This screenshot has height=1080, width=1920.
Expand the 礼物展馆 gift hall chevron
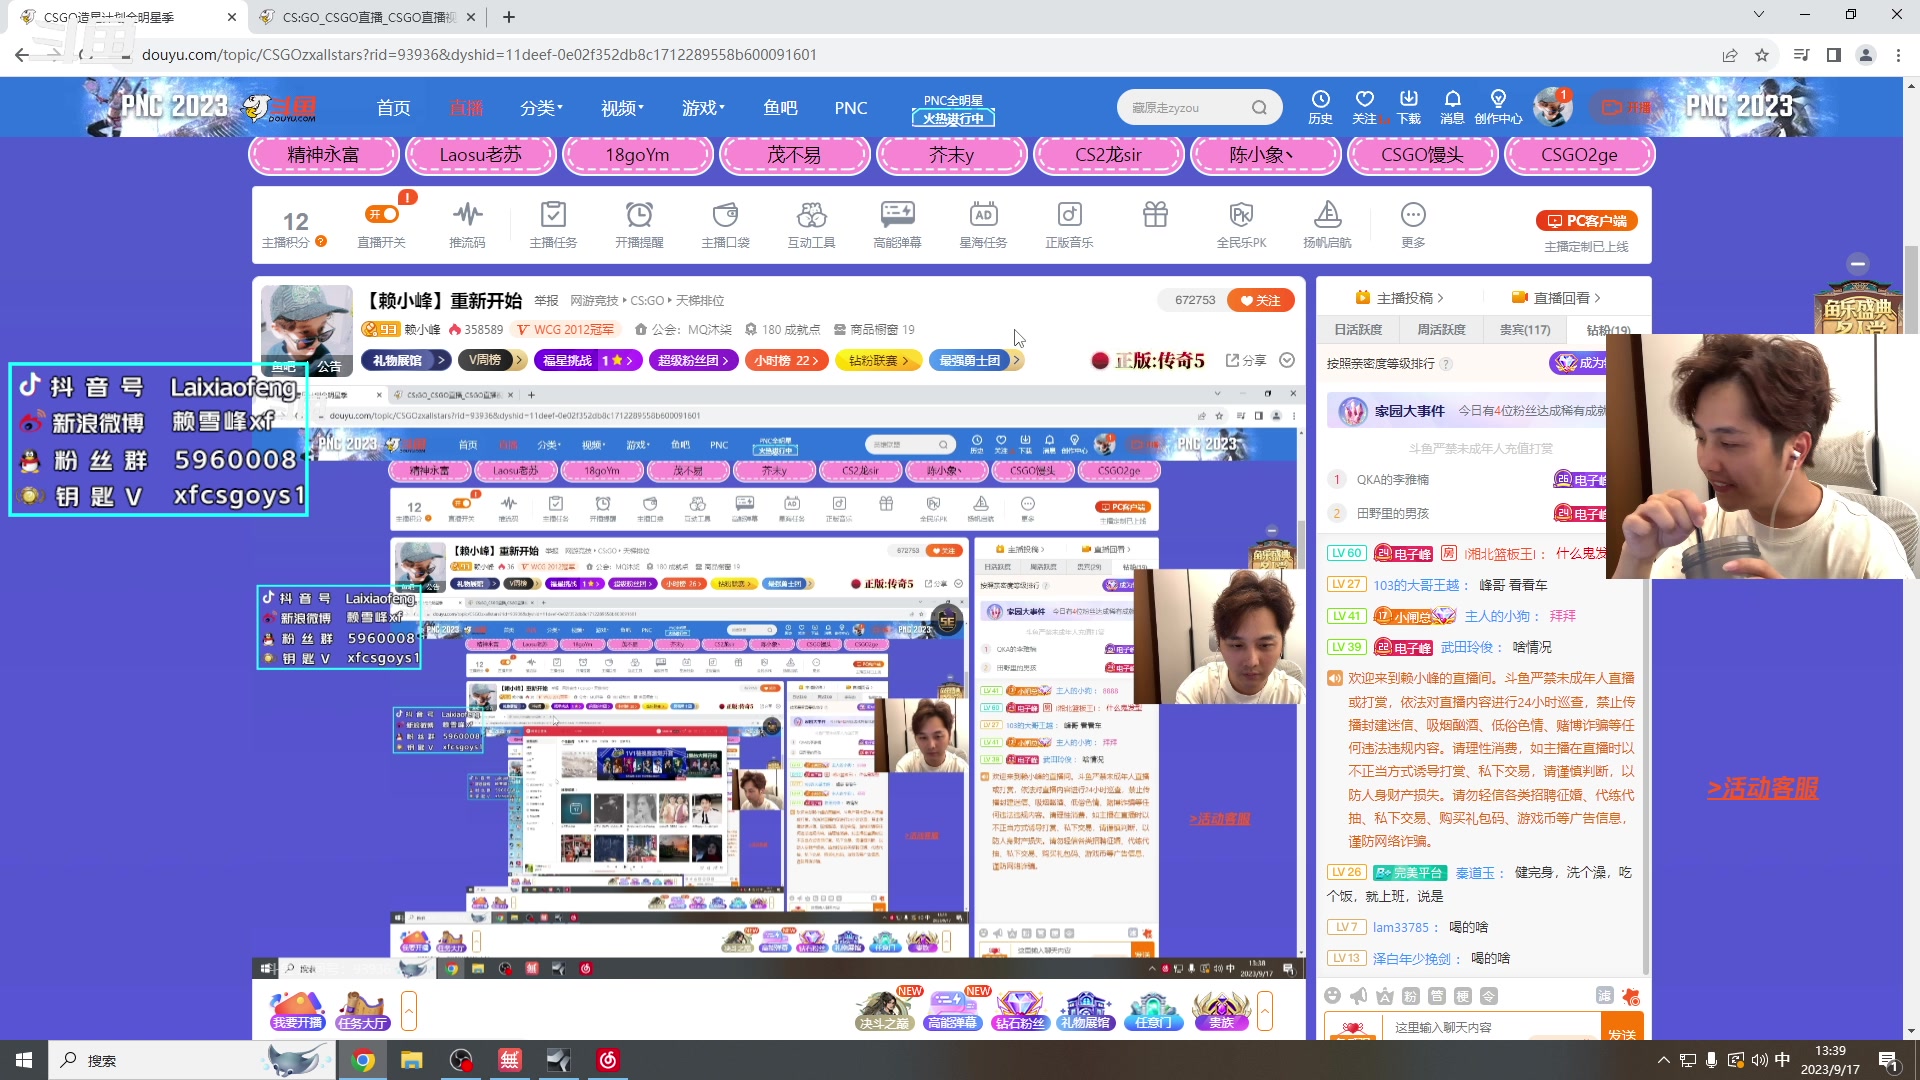coord(440,360)
